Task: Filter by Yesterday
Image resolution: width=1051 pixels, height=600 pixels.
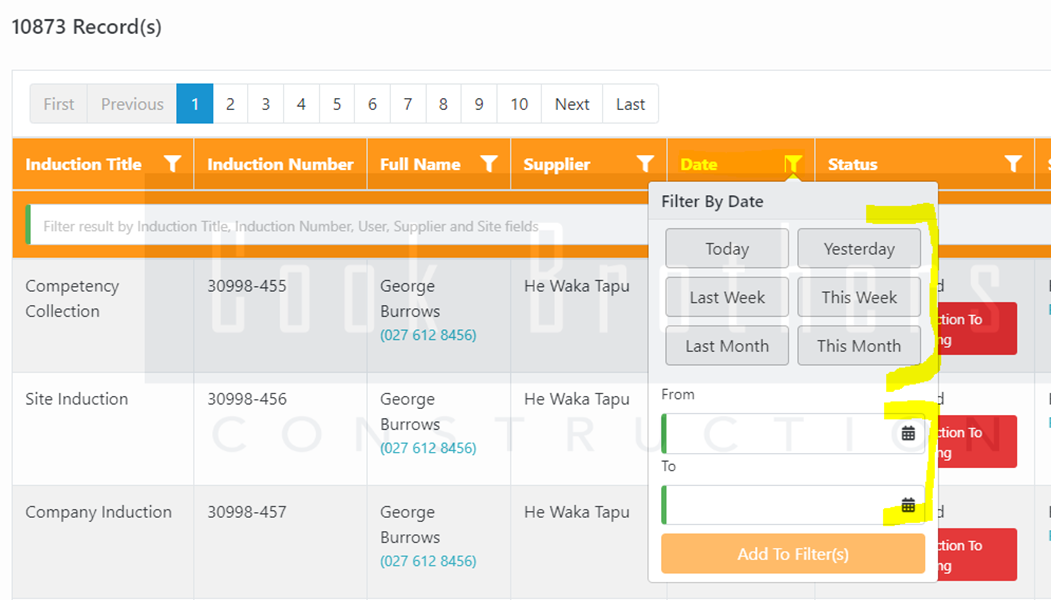Action: click(859, 249)
